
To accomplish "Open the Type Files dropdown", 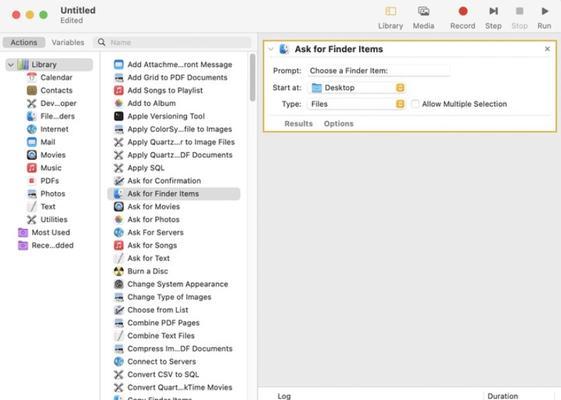I will click(x=357, y=104).
